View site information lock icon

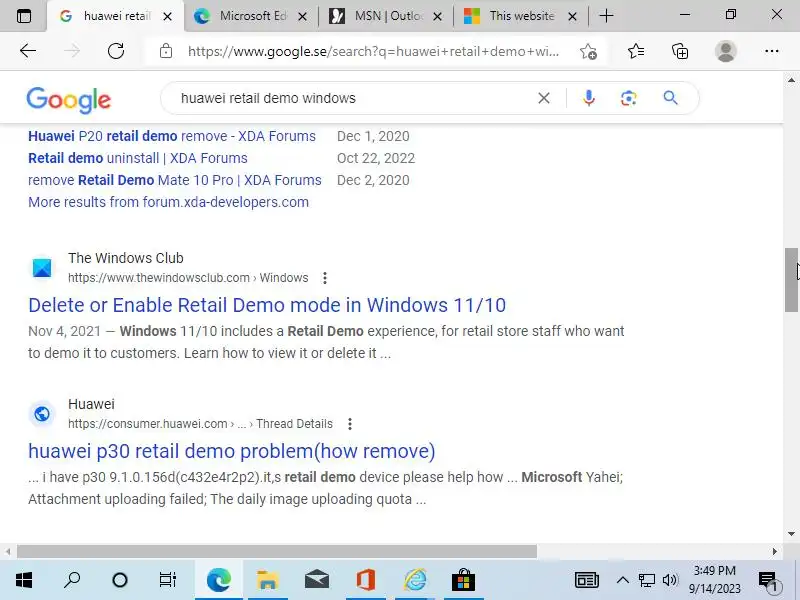(x=166, y=51)
